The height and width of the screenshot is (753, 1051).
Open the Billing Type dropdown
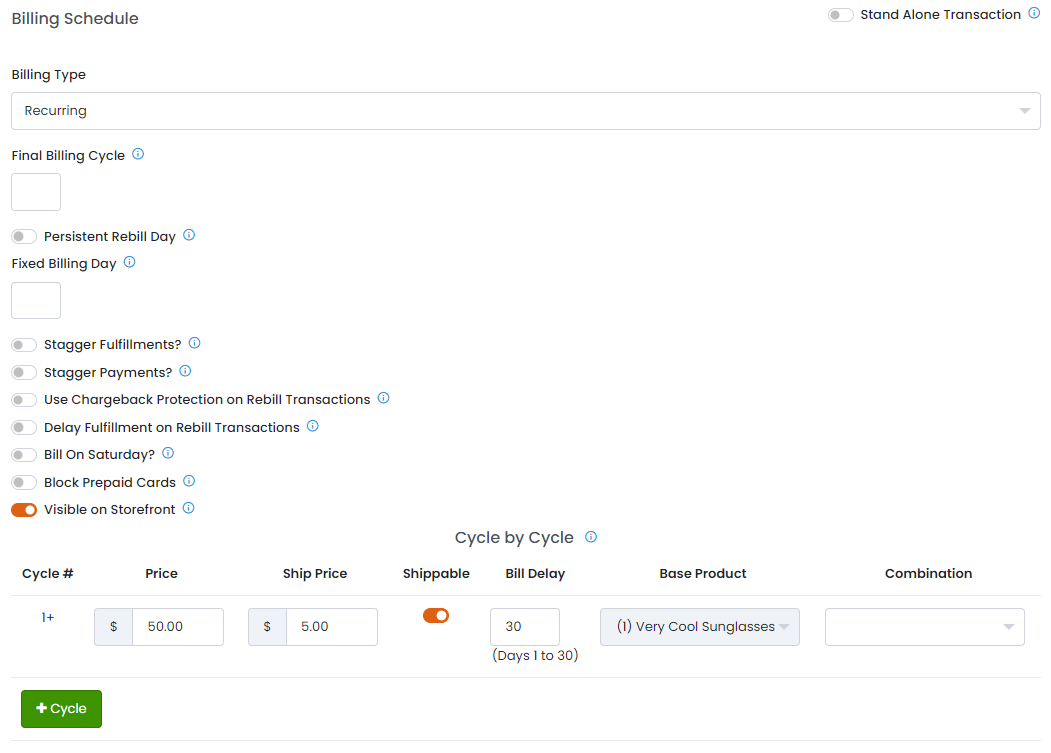click(x=525, y=111)
